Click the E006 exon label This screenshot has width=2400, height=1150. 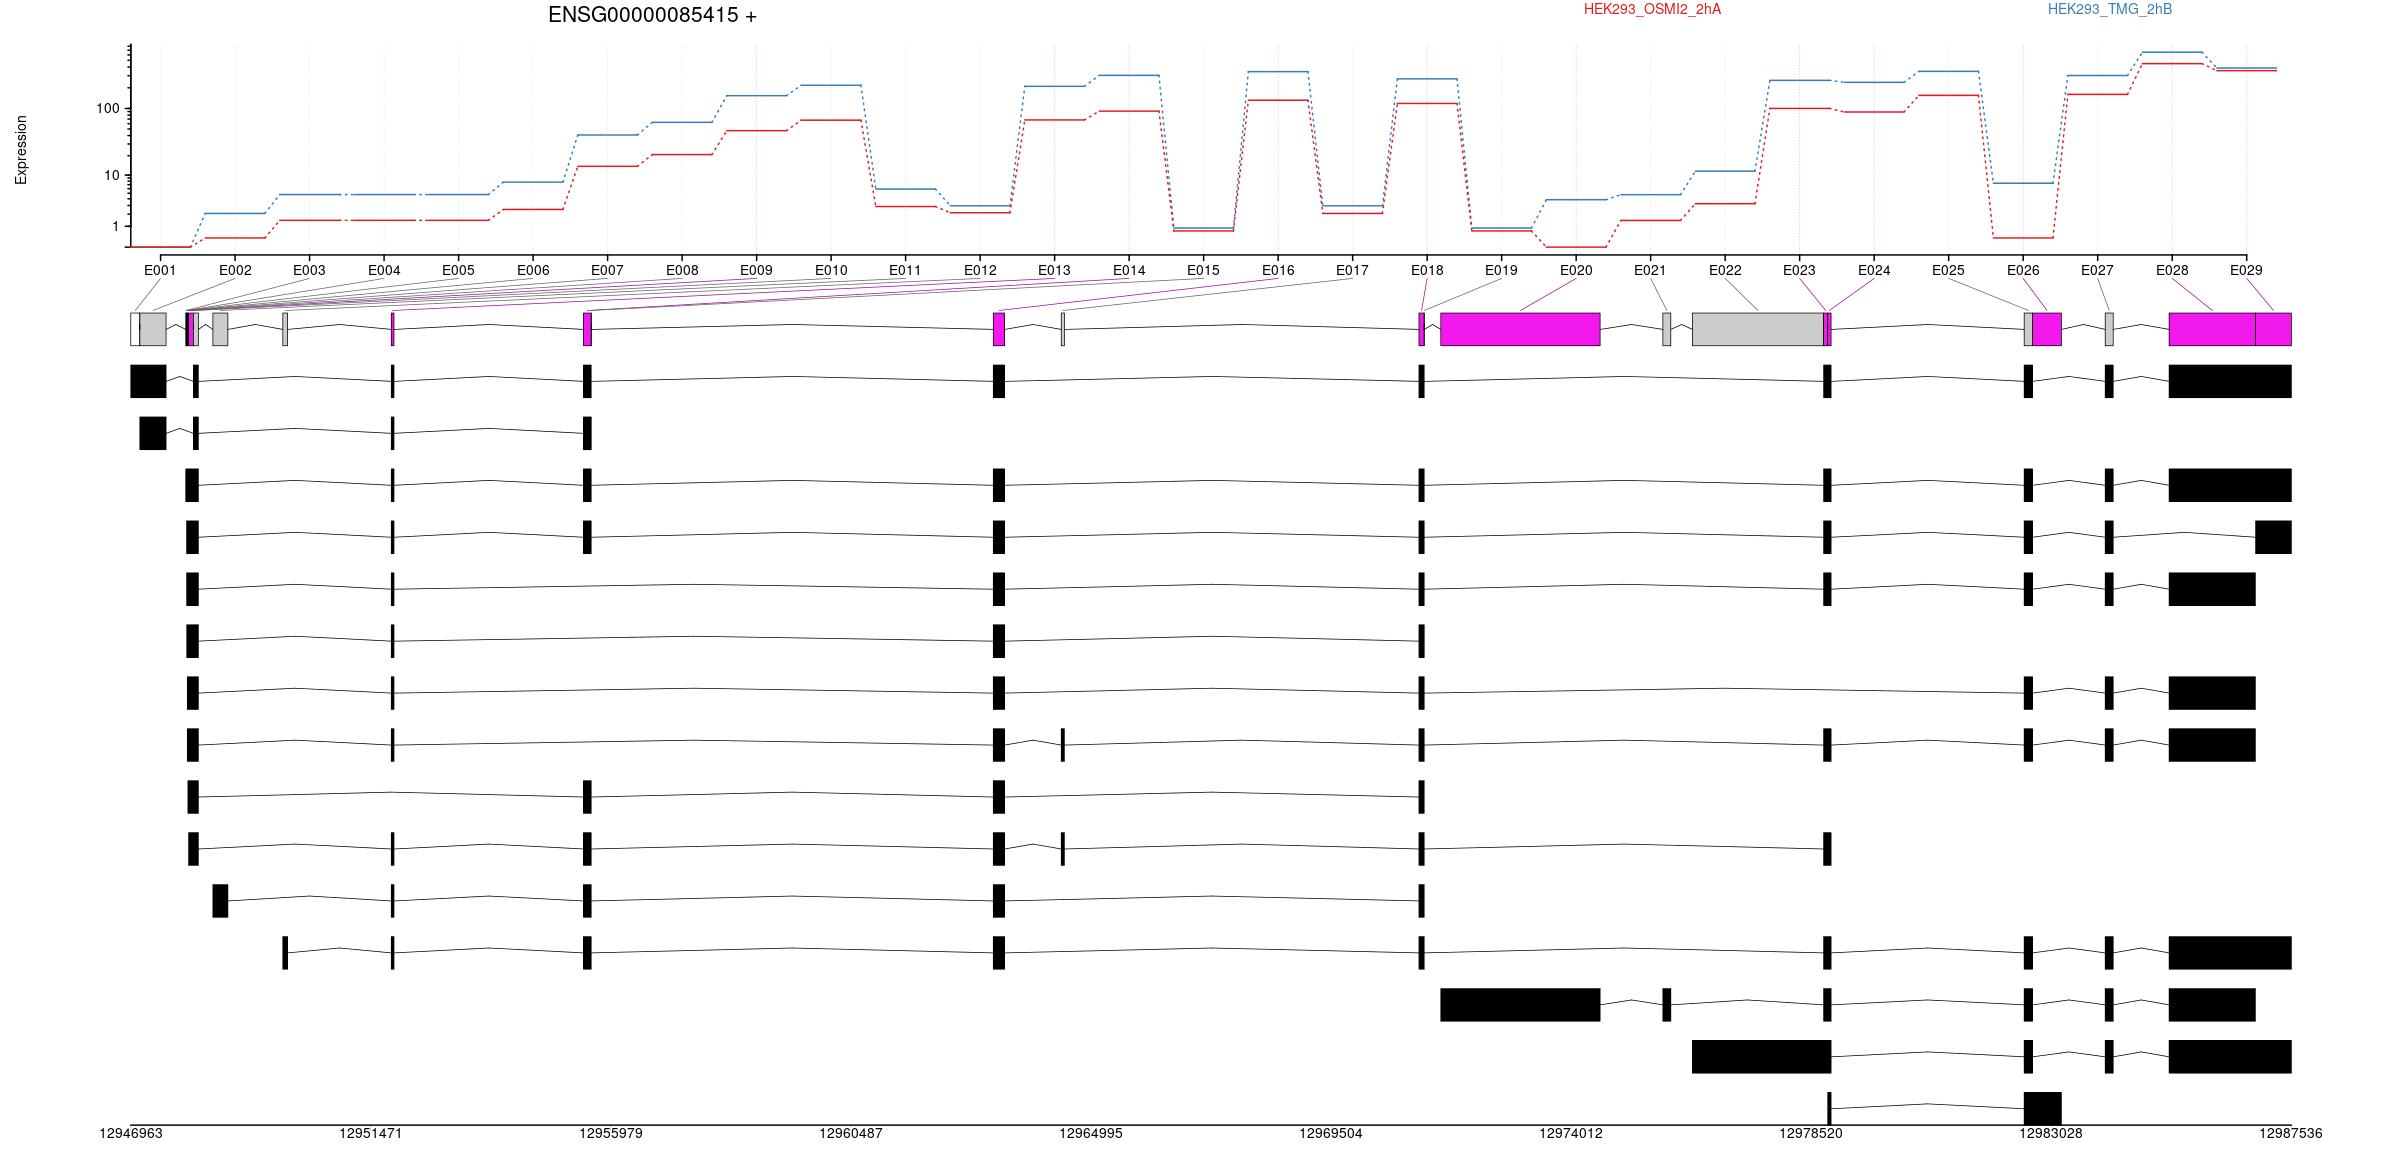pos(533,270)
